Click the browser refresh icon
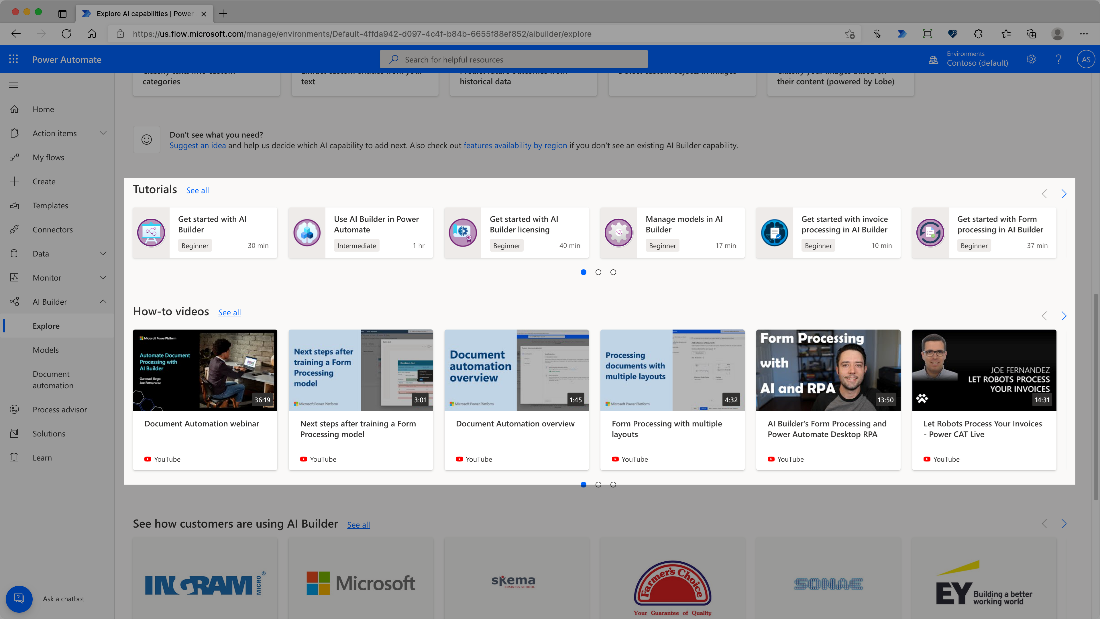Viewport: 1100px width, 619px height. click(67, 33)
